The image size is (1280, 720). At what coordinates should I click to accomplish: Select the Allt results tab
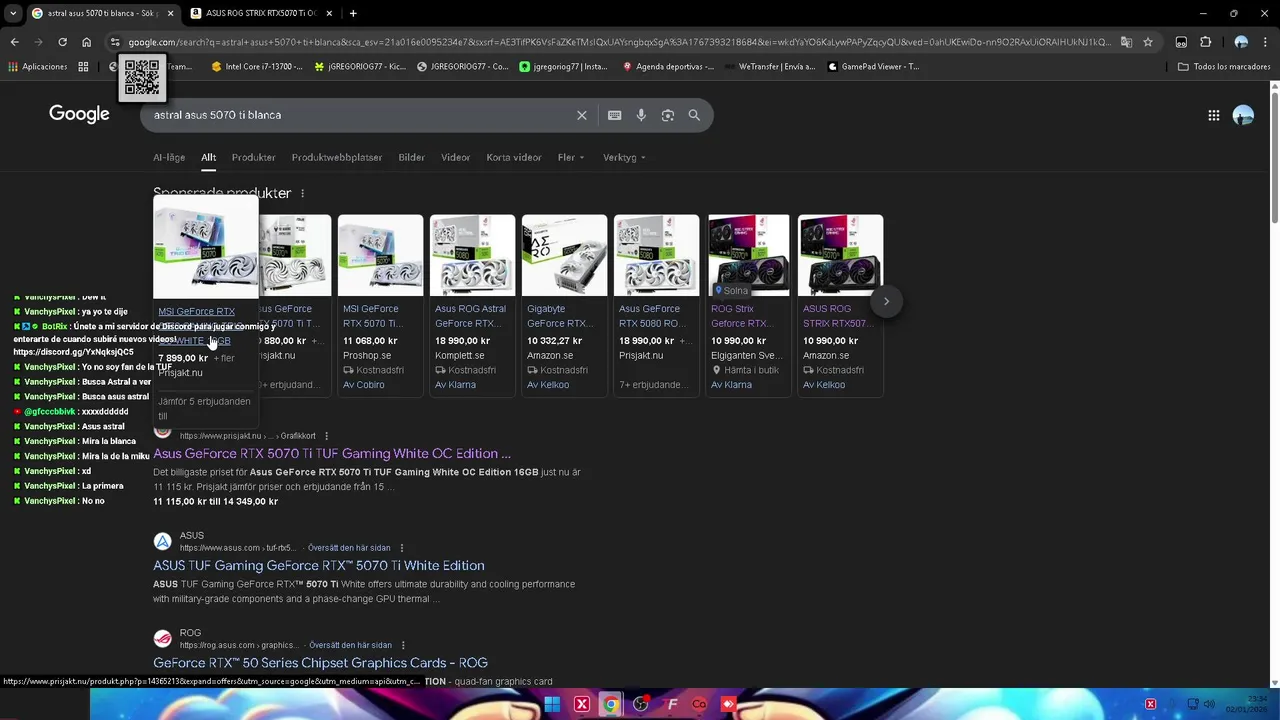[x=208, y=157]
